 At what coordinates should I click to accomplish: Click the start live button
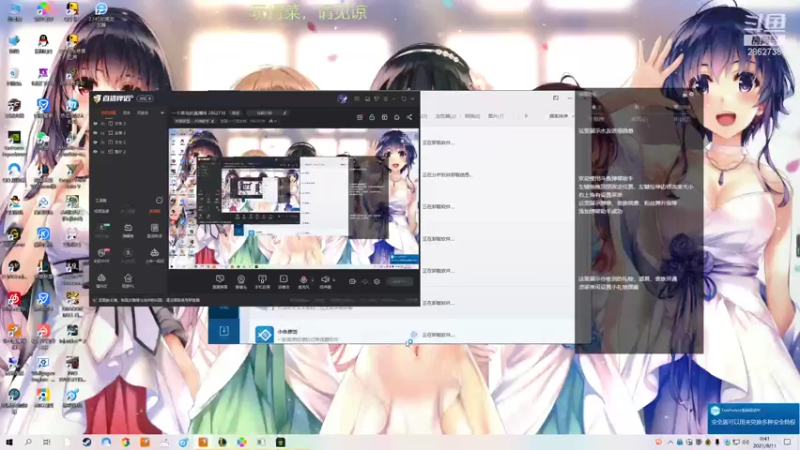tap(399, 281)
